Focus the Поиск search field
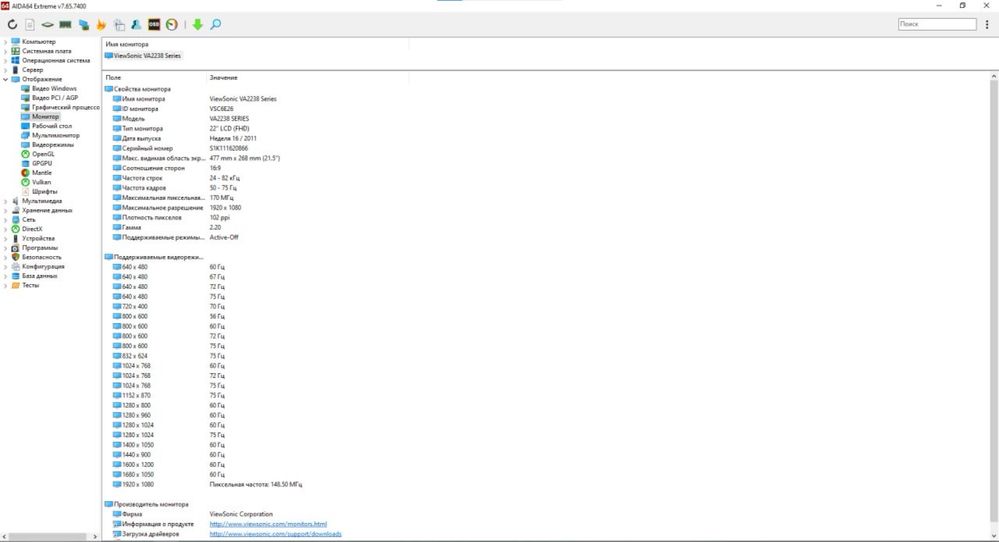Screen dimensions: 999x542 pos(937,24)
